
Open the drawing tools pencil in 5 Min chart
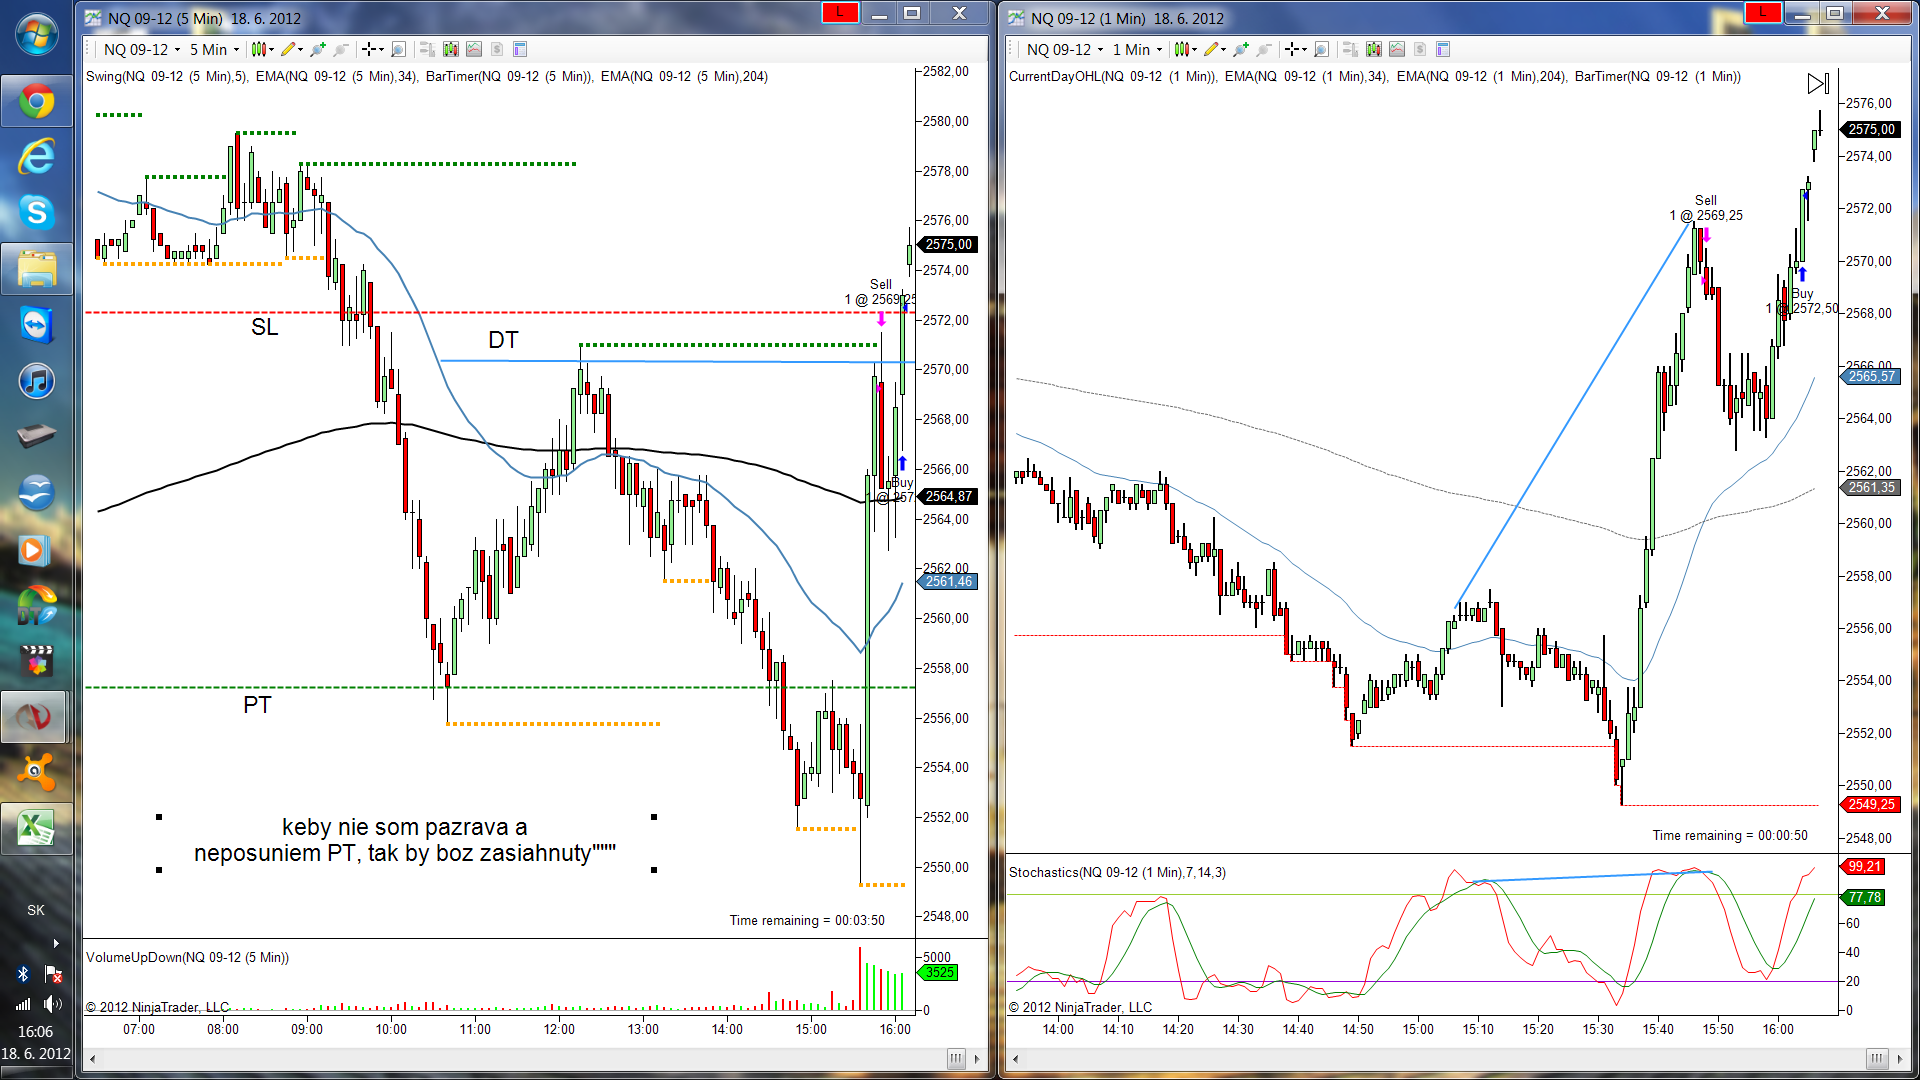pos(288,49)
